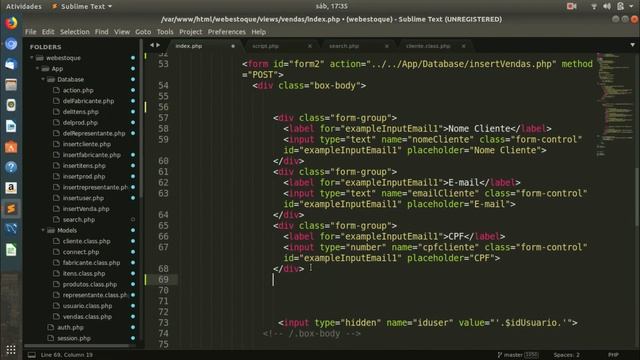Close the cliente.class.php tab
The width and height of the screenshot is (640, 360).
(464, 46)
